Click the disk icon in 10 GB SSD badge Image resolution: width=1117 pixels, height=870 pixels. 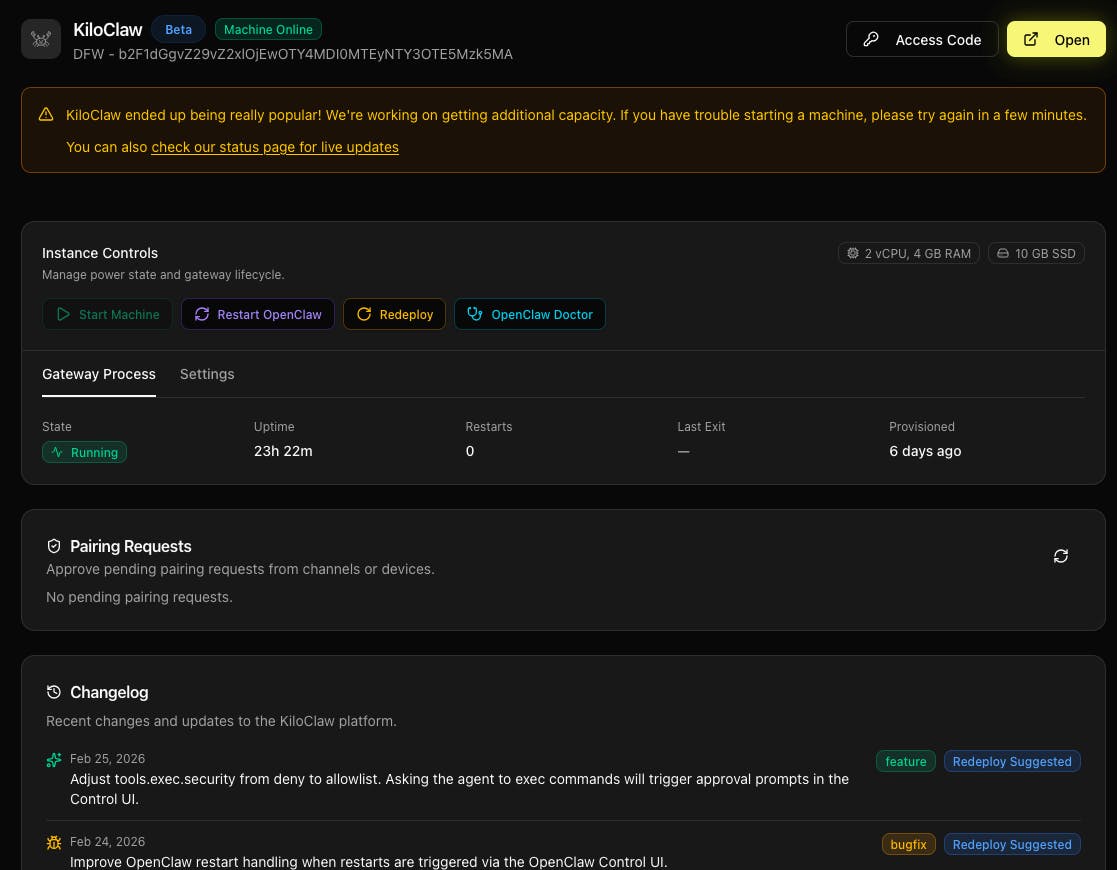[x=1002, y=253]
